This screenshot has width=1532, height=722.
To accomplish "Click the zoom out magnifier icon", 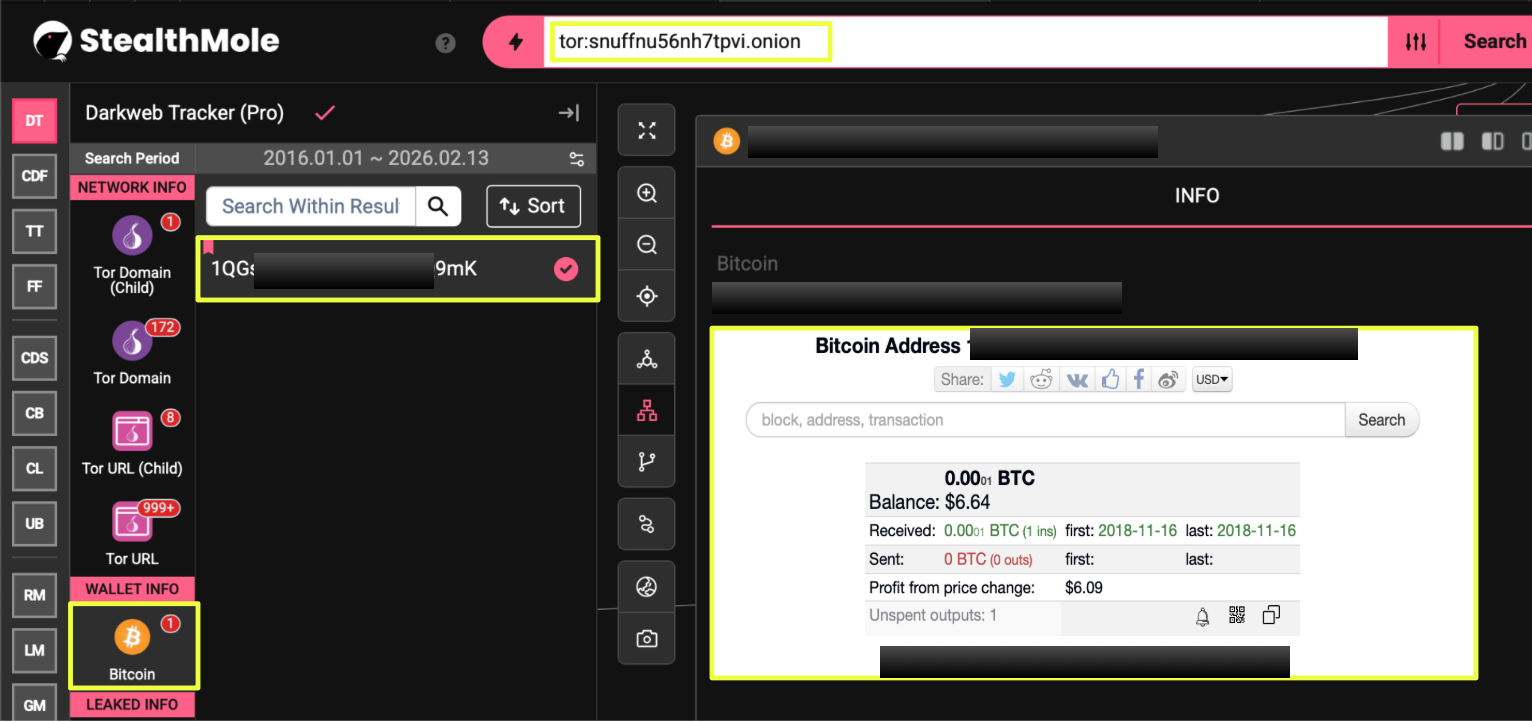I will [x=647, y=245].
